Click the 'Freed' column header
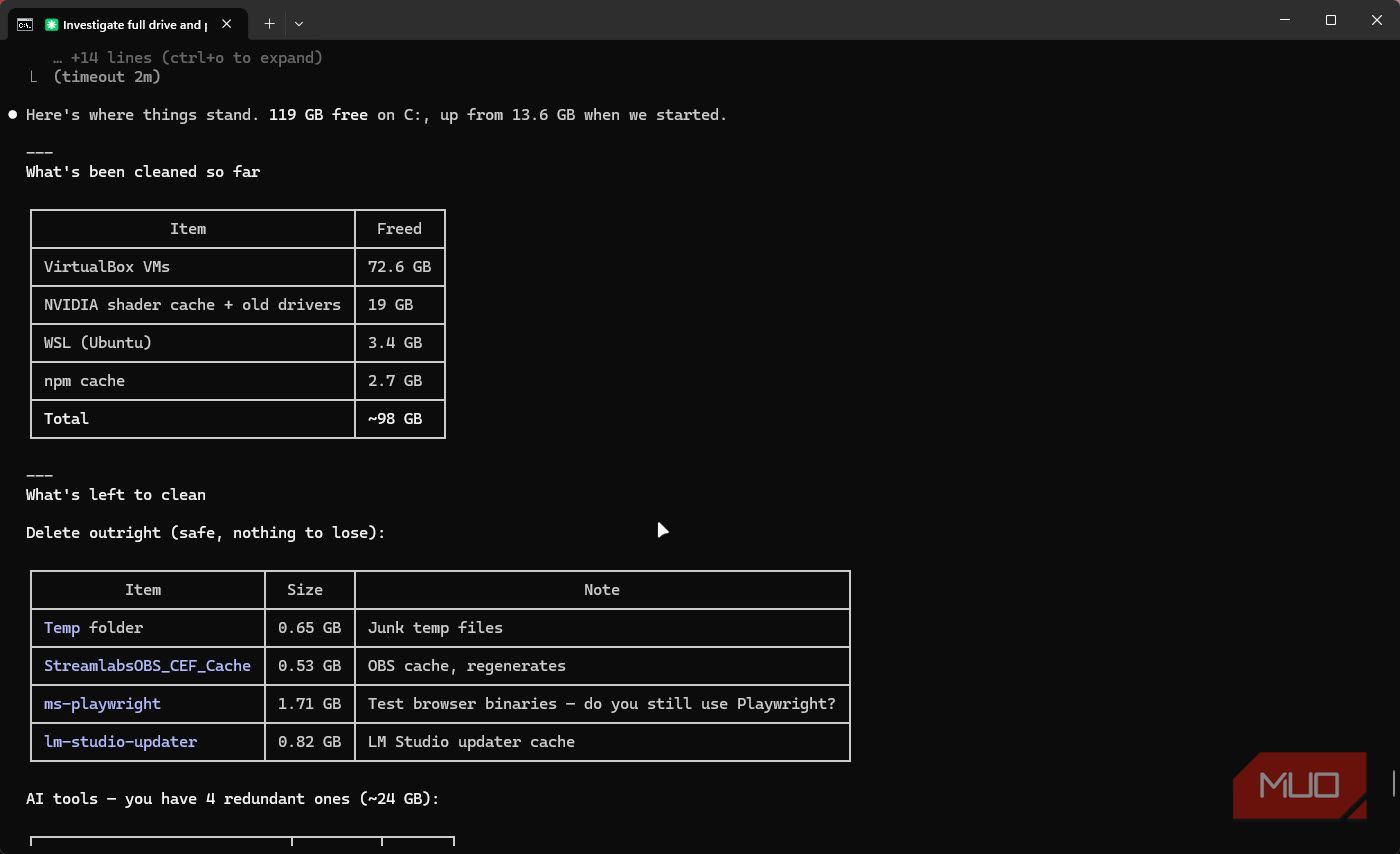 click(399, 229)
